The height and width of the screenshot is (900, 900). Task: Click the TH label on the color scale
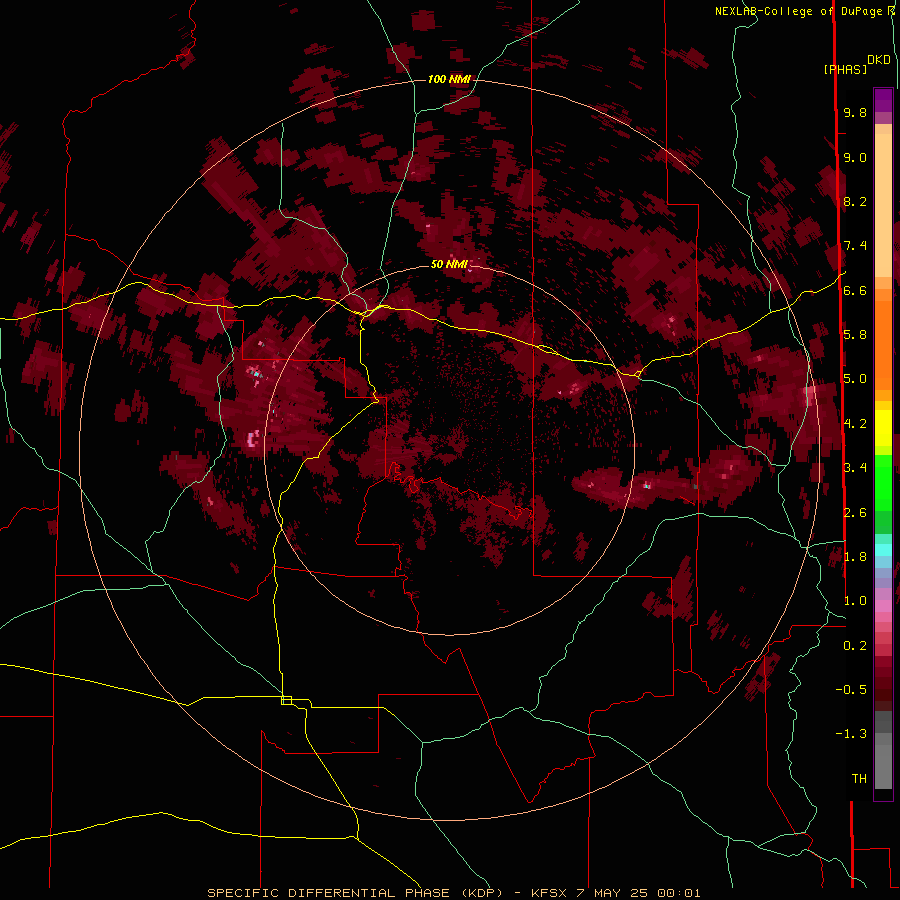coord(859,778)
